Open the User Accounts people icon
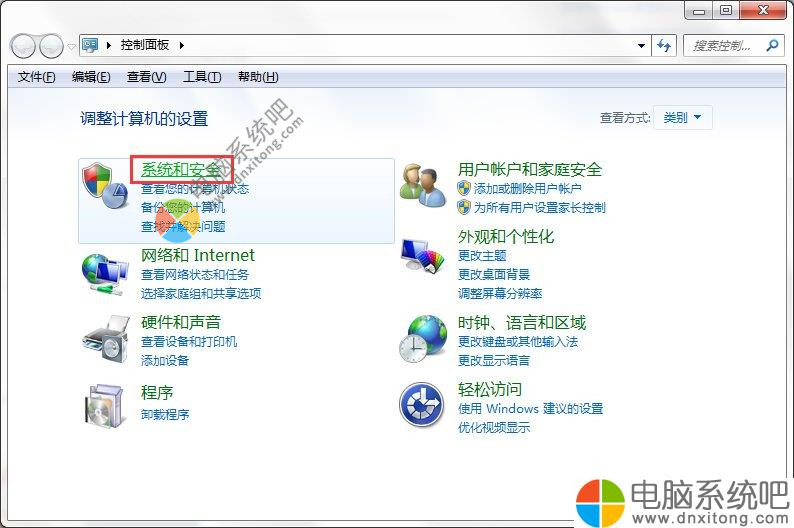Screen dimensions: 794x528 (x=423, y=185)
